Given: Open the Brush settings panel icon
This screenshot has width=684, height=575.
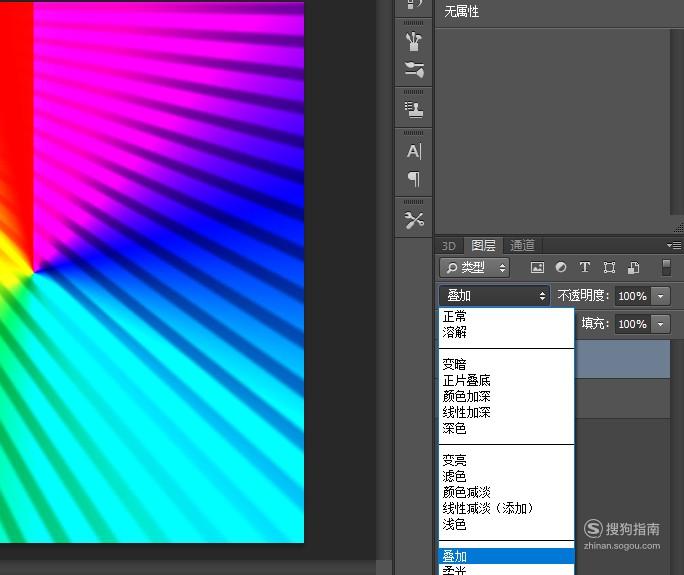Looking at the screenshot, I should pos(414,41).
